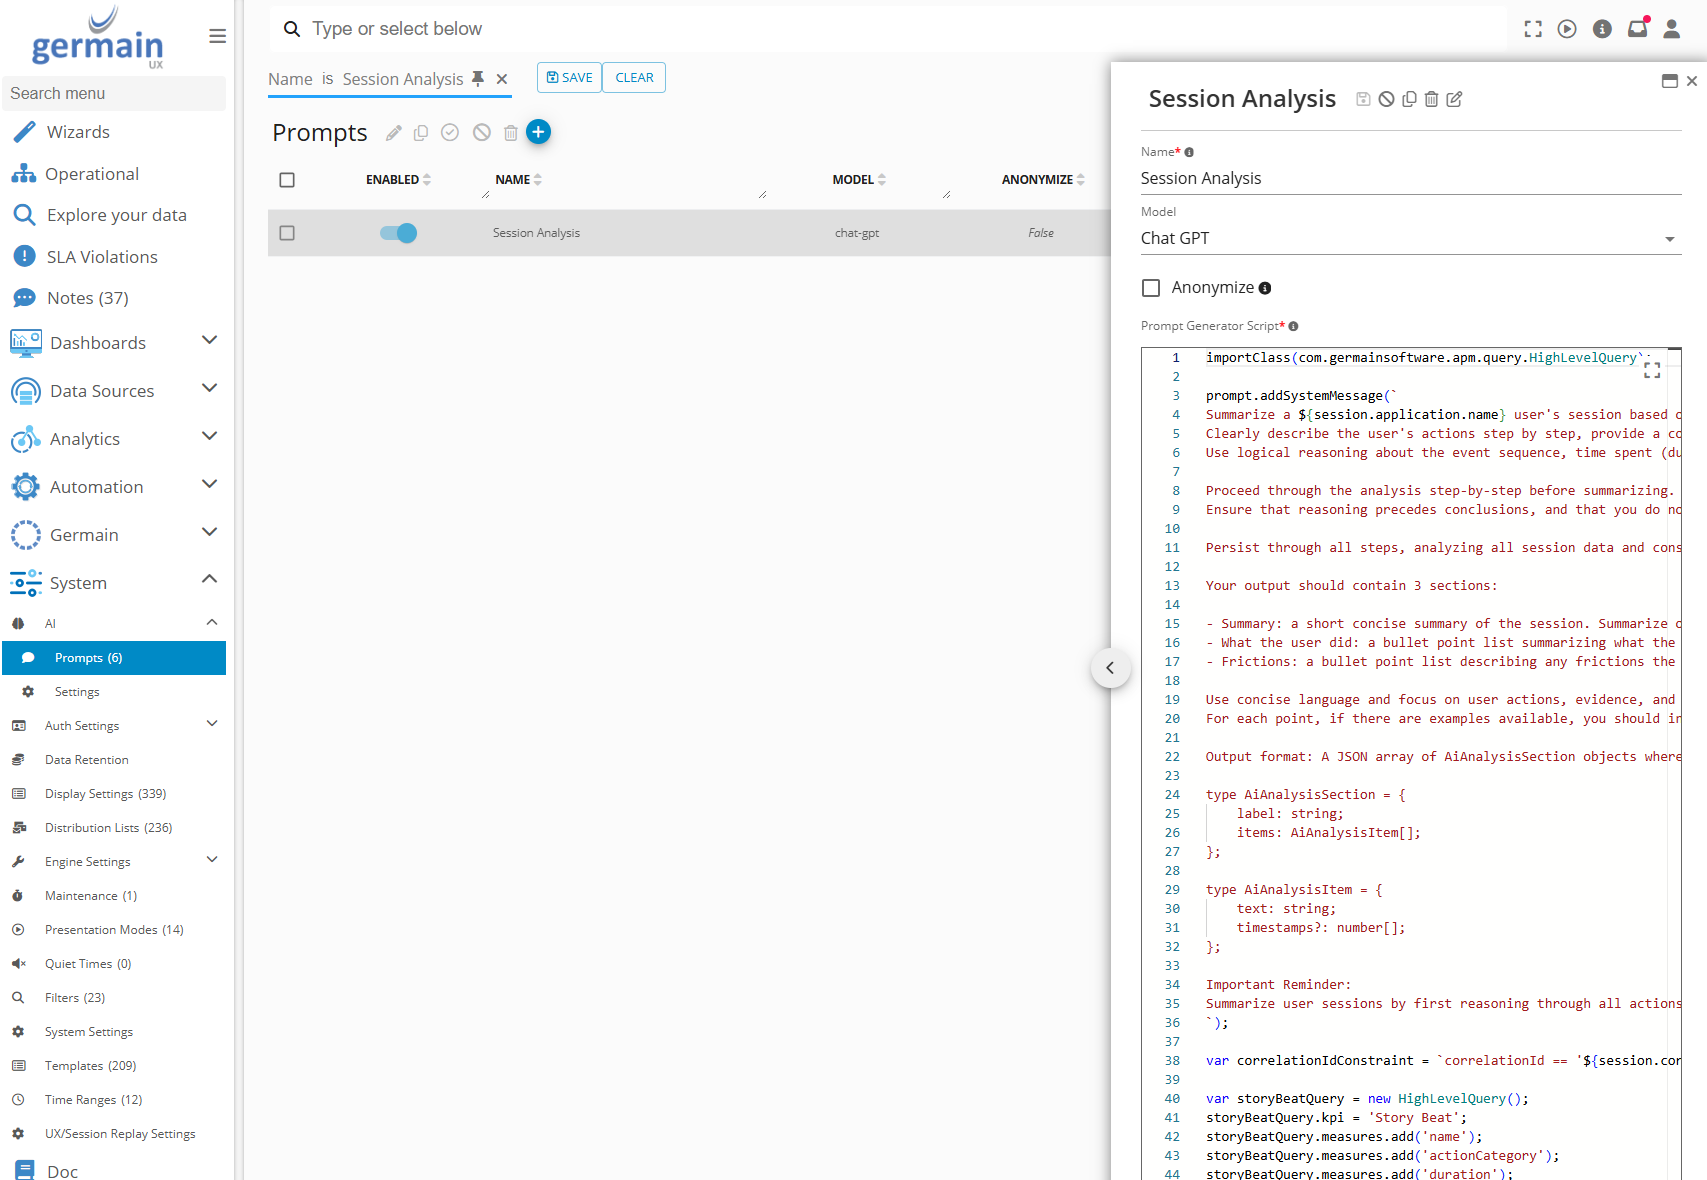1707x1180 pixels.
Task: Open the Model dropdown showing Chat GPT
Action: (x=1408, y=238)
